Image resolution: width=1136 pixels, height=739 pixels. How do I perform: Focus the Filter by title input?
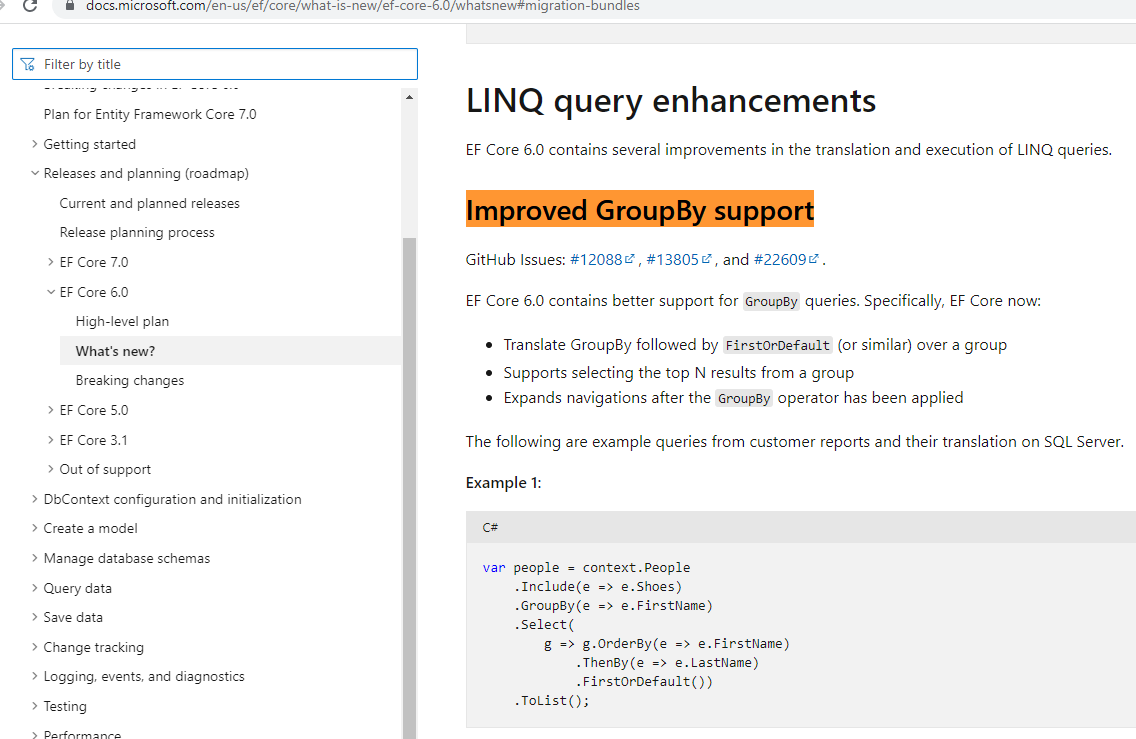point(215,64)
